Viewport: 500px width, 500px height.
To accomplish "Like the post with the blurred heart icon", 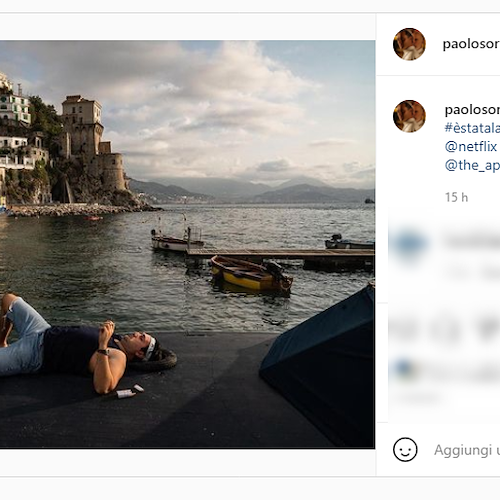I will tap(404, 329).
